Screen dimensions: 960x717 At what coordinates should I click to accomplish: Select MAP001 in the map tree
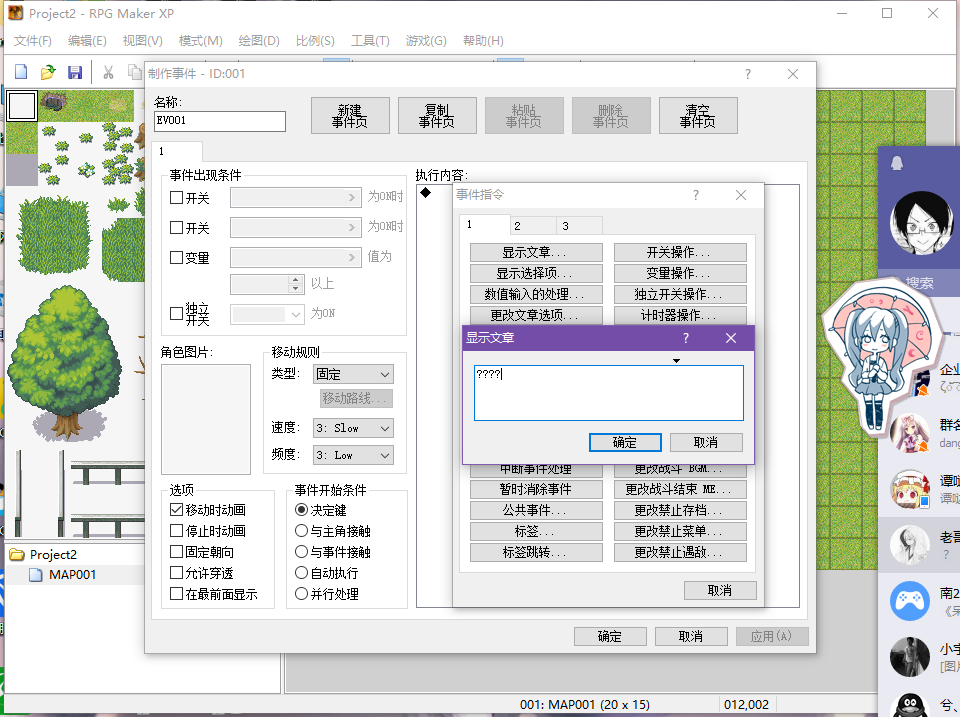72,575
